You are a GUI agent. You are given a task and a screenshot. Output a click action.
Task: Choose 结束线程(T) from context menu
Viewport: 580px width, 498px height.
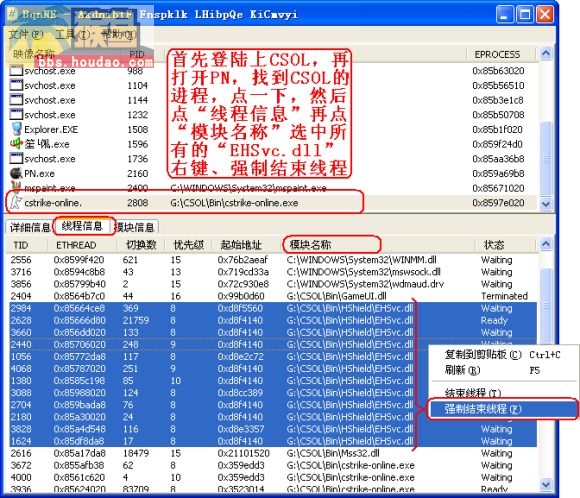point(502,392)
